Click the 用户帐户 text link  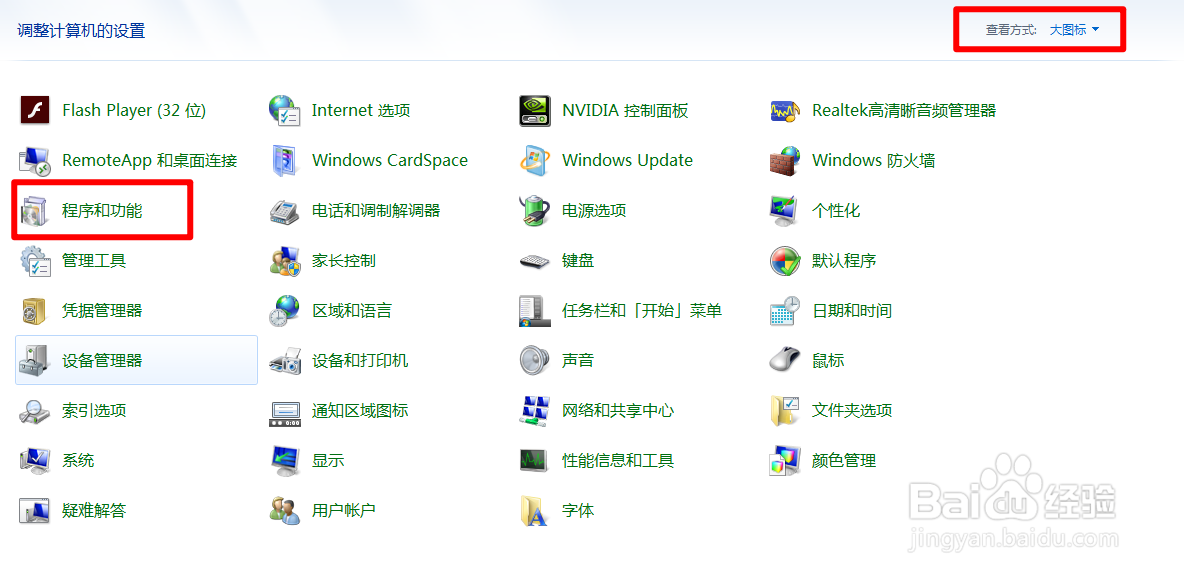344,510
